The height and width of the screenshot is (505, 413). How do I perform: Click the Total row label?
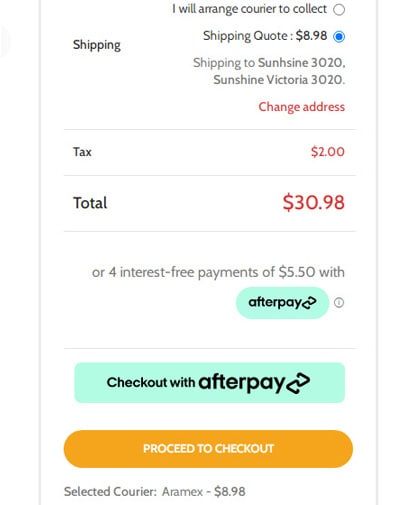(x=90, y=203)
